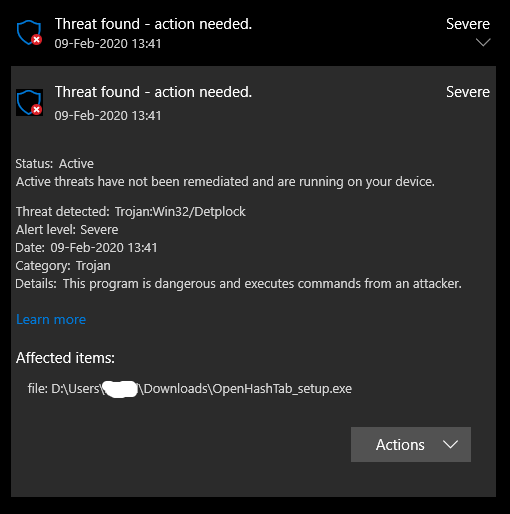This screenshot has width=510, height=514.
Task: Click the 'Affected items:' heading
Action: [x=65, y=358]
